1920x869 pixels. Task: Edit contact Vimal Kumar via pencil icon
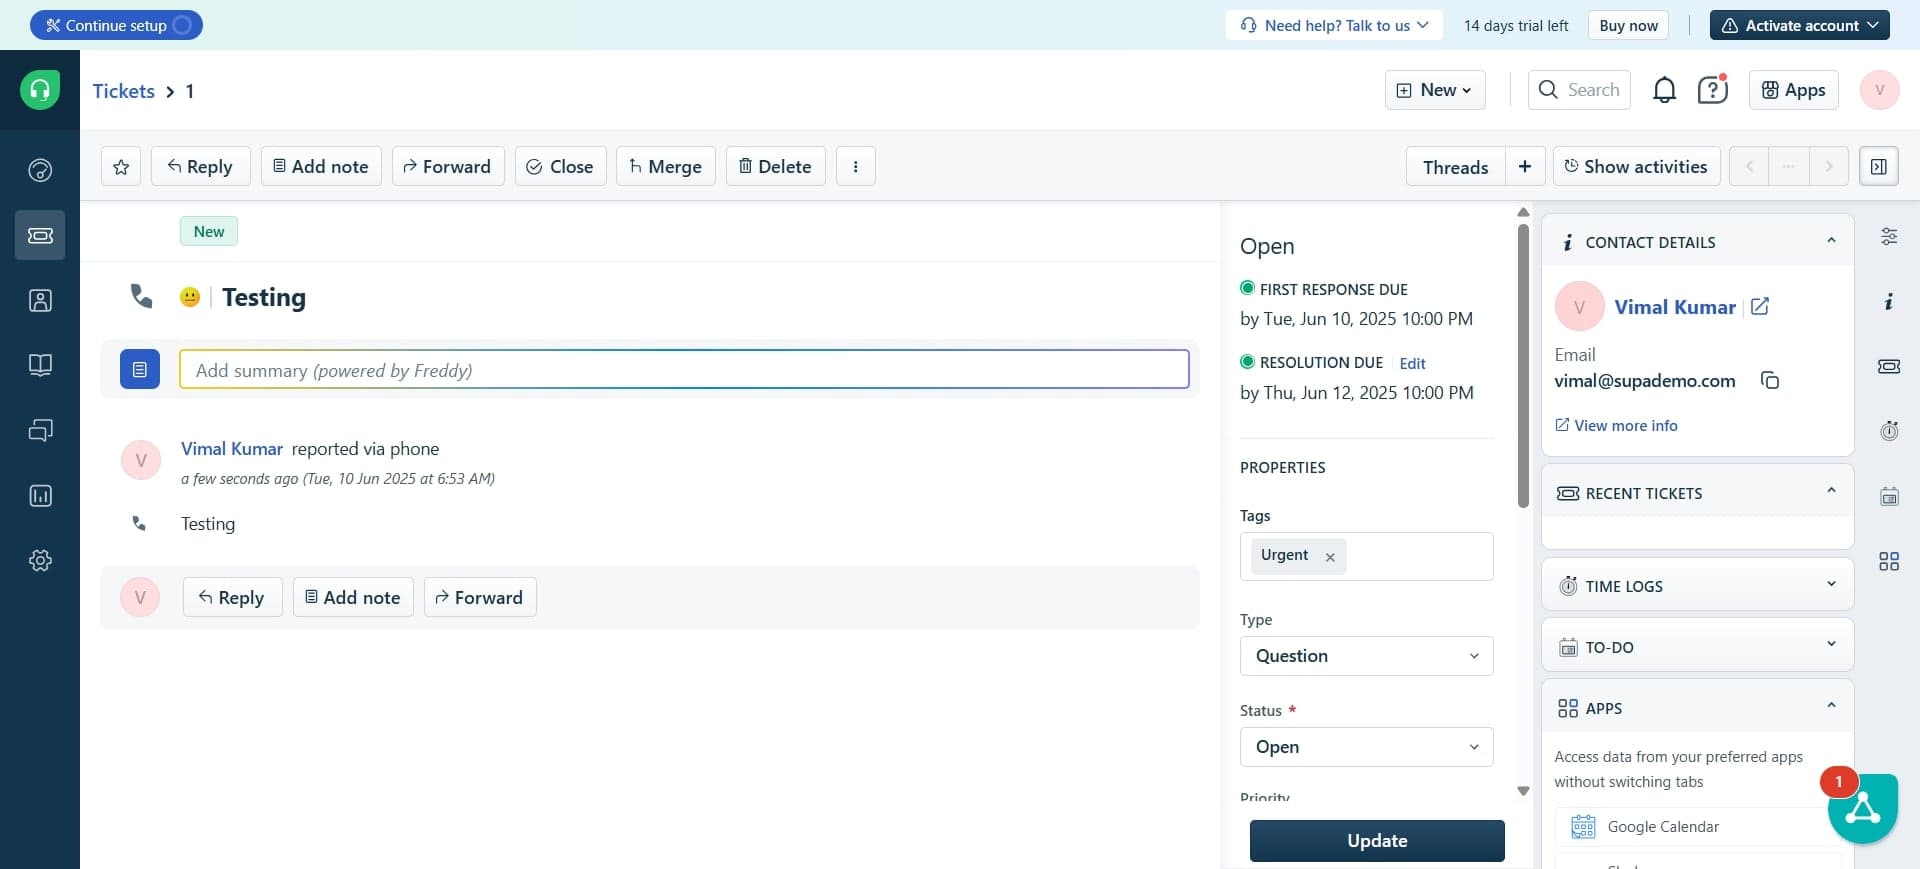(1760, 307)
